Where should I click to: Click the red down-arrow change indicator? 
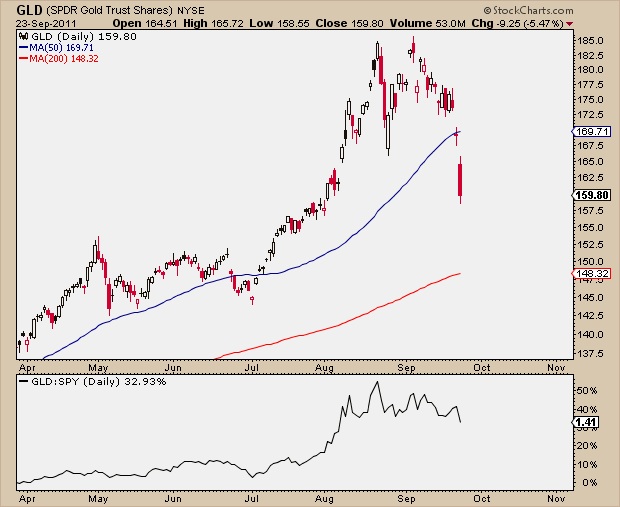pos(569,24)
